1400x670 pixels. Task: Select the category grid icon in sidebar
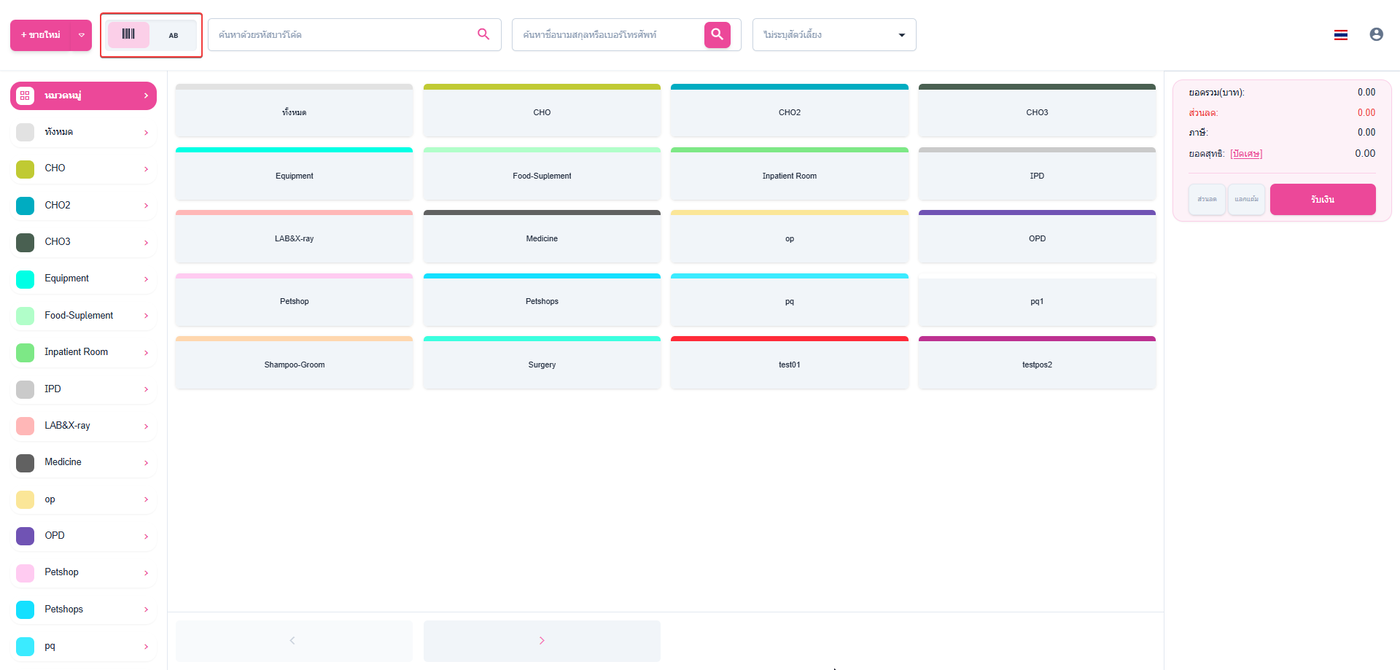26,95
